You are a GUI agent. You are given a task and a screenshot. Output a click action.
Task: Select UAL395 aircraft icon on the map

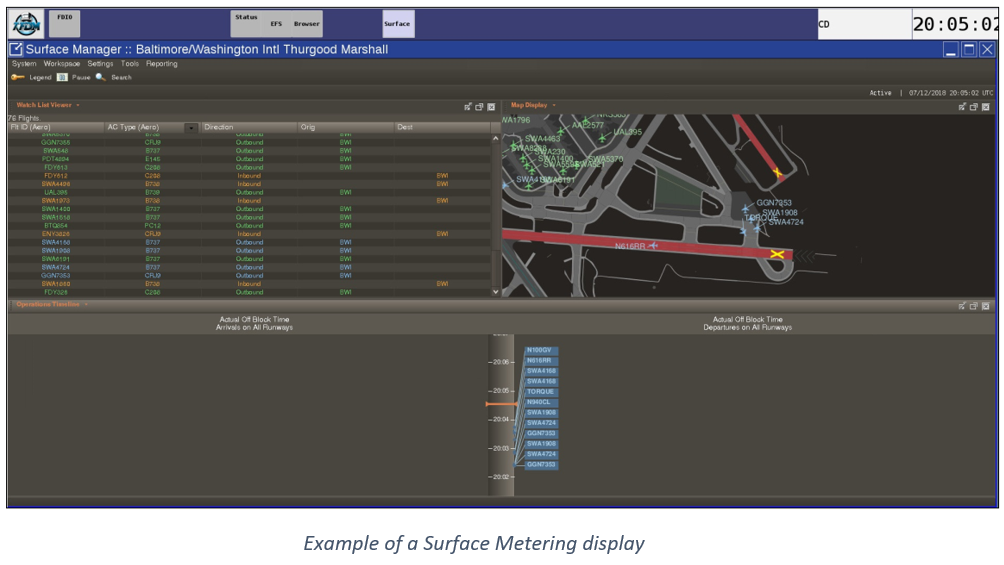coord(602,138)
